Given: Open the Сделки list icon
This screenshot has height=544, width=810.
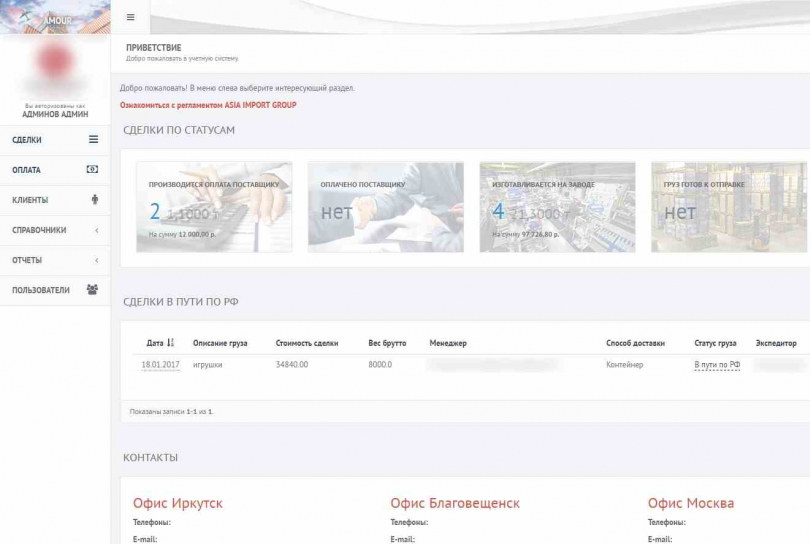Looking at the screenshot, I should [x=93, y=139].
